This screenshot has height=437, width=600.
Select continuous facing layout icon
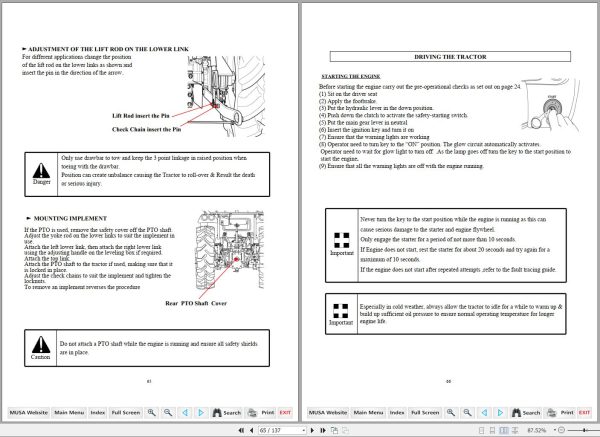click(x=515, y=430)
